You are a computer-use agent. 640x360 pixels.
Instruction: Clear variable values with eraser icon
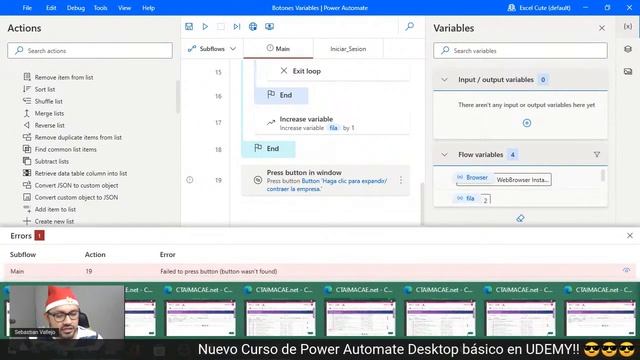520,218
